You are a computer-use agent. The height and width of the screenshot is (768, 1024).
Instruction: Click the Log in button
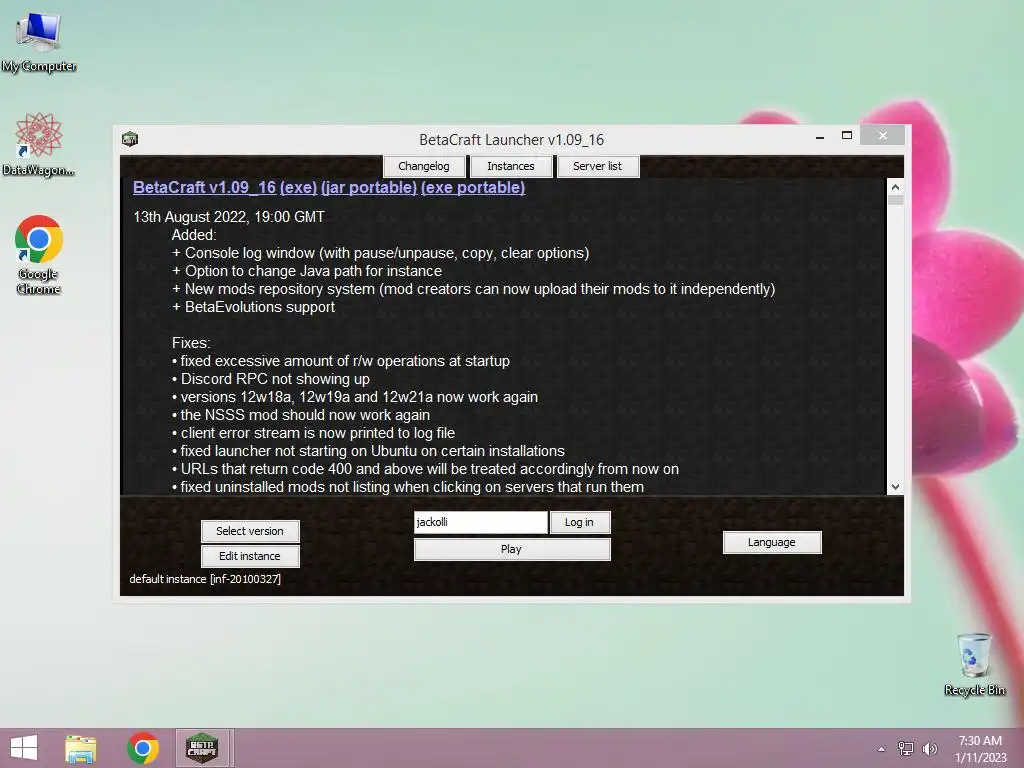tap(579, 522)
